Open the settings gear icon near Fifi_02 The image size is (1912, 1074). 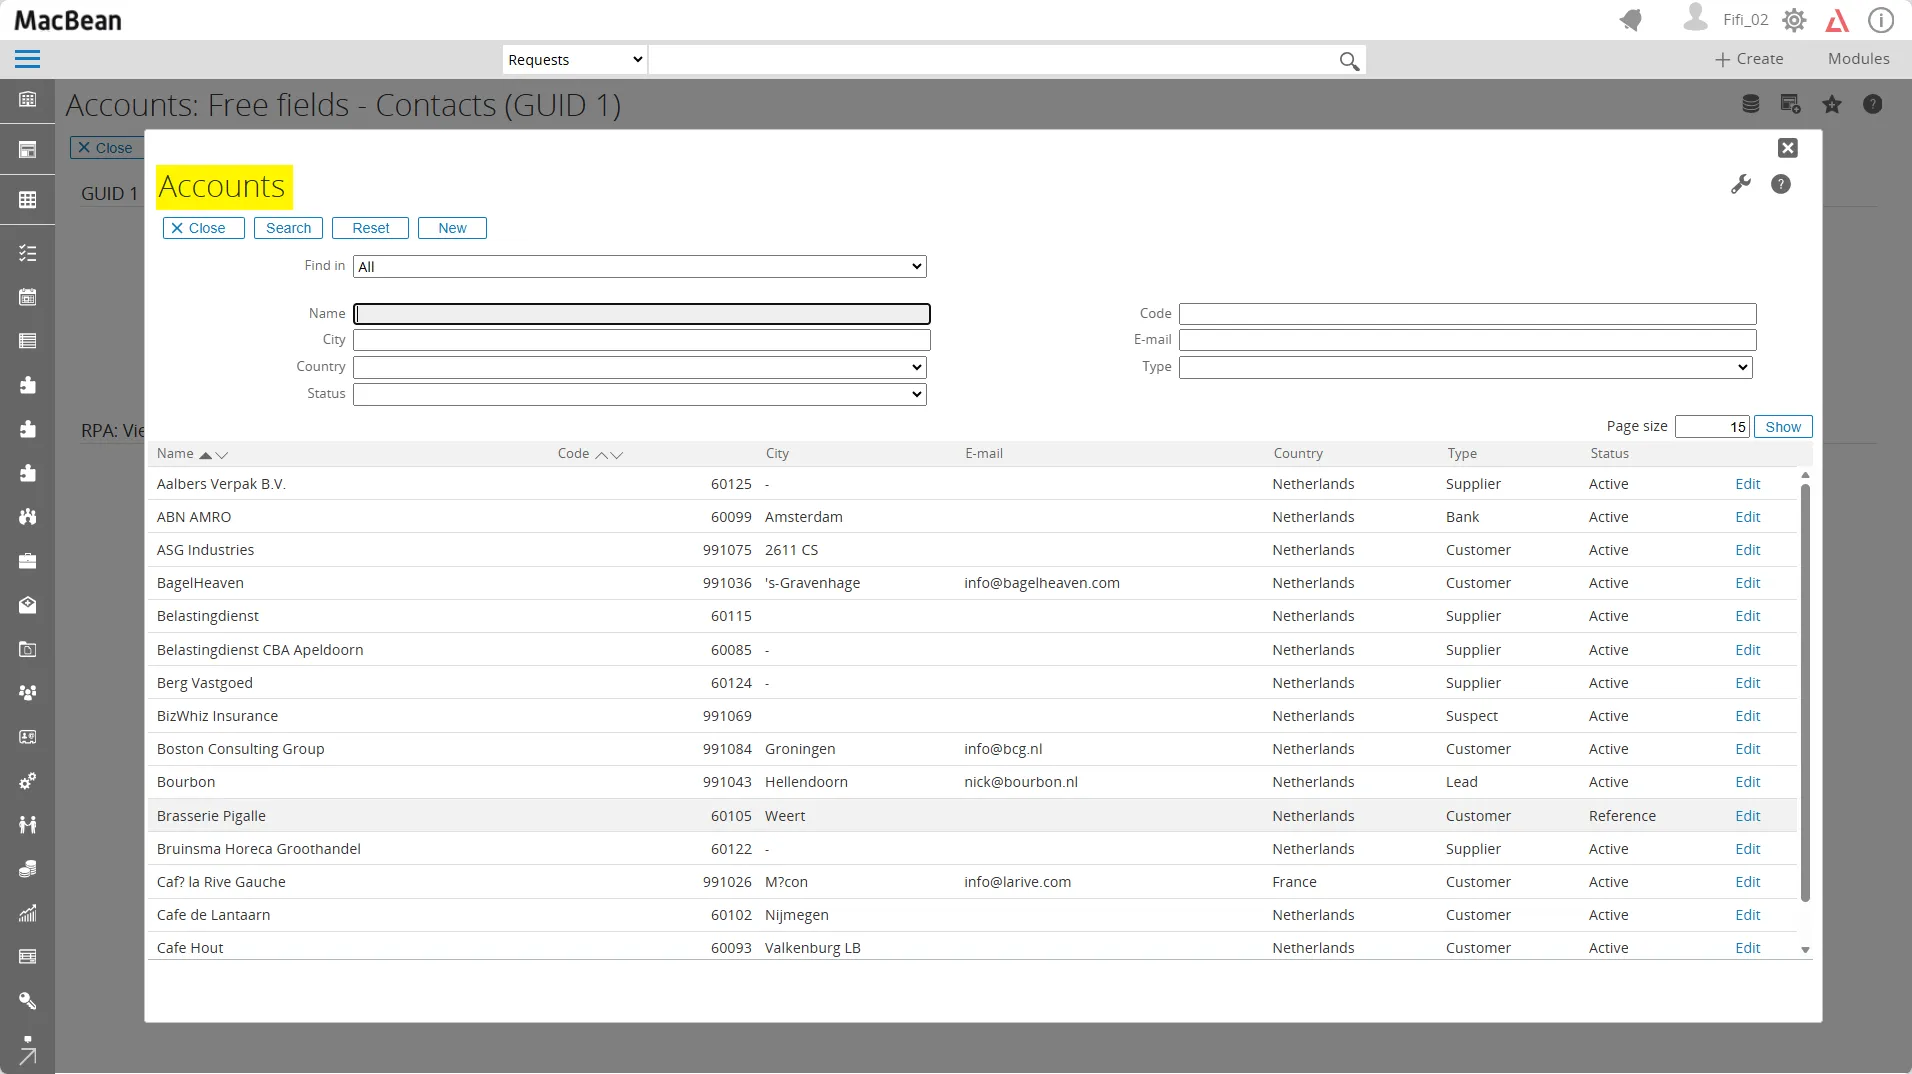point(1794,20)
